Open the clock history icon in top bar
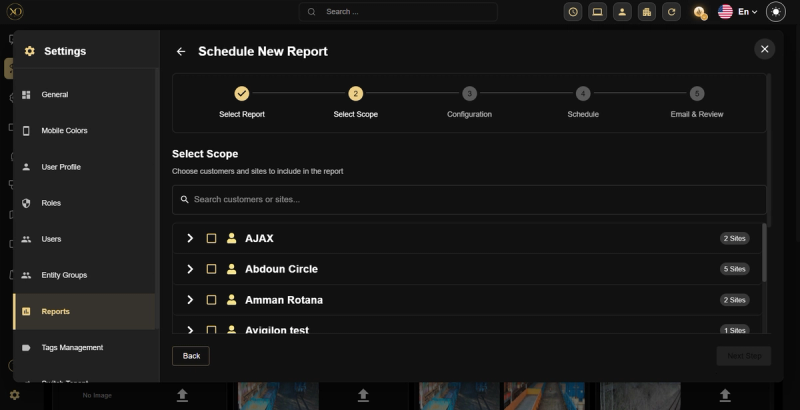This screenshot has width=800, height=410. (573, 12)
